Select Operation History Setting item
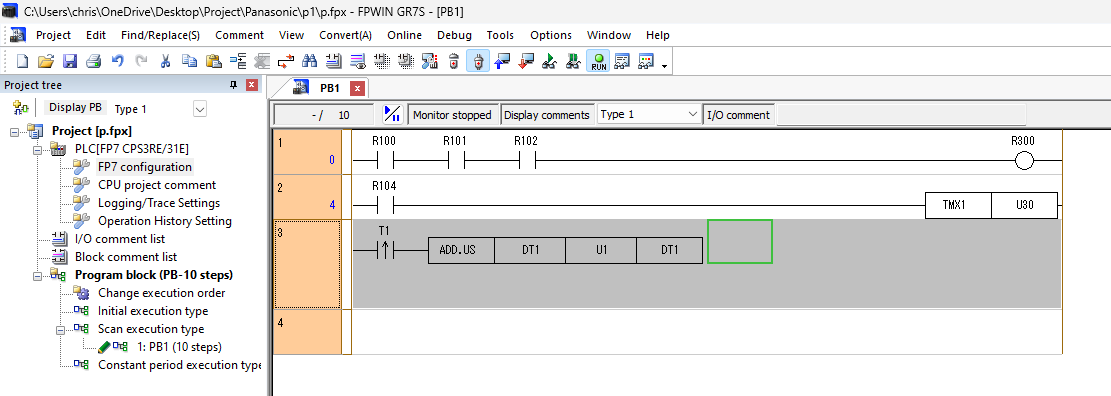Screen dimensions: 1111x396 coord(164,221)
